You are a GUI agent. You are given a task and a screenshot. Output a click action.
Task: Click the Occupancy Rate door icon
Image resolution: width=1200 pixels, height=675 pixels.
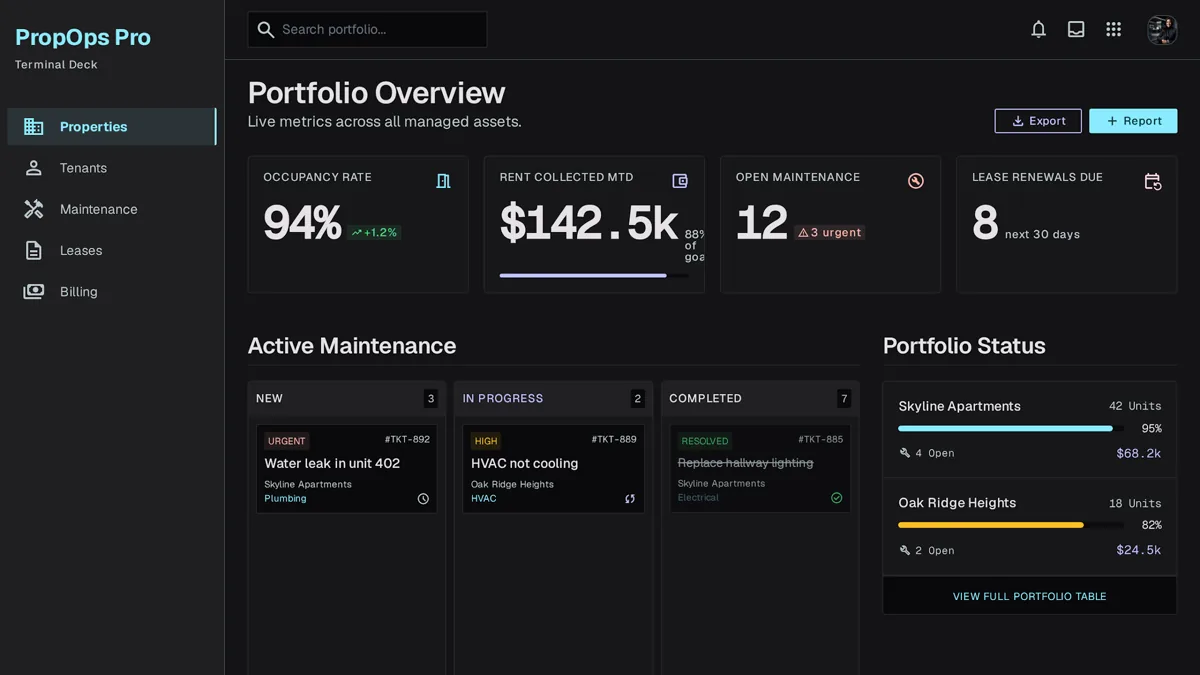tap(443, 181)
